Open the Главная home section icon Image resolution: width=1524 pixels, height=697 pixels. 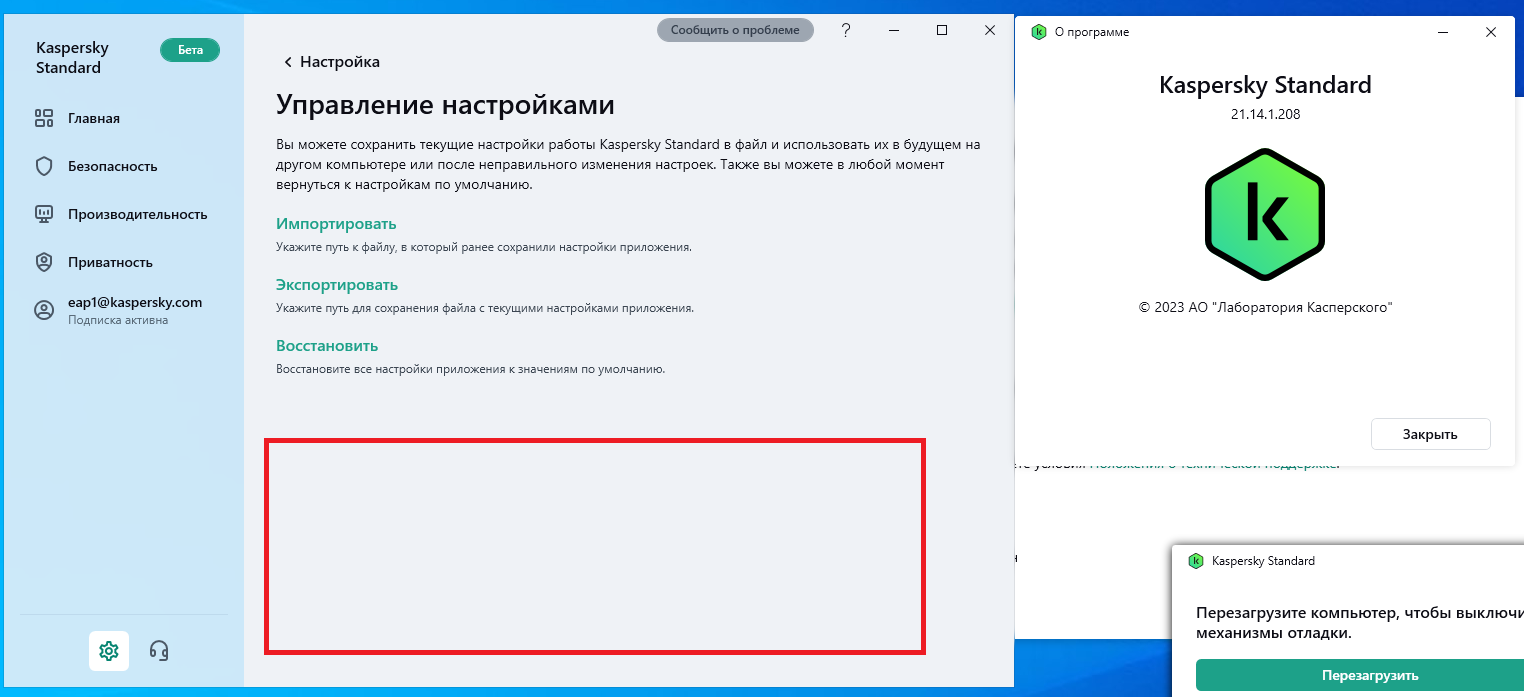tap(44, 119)
